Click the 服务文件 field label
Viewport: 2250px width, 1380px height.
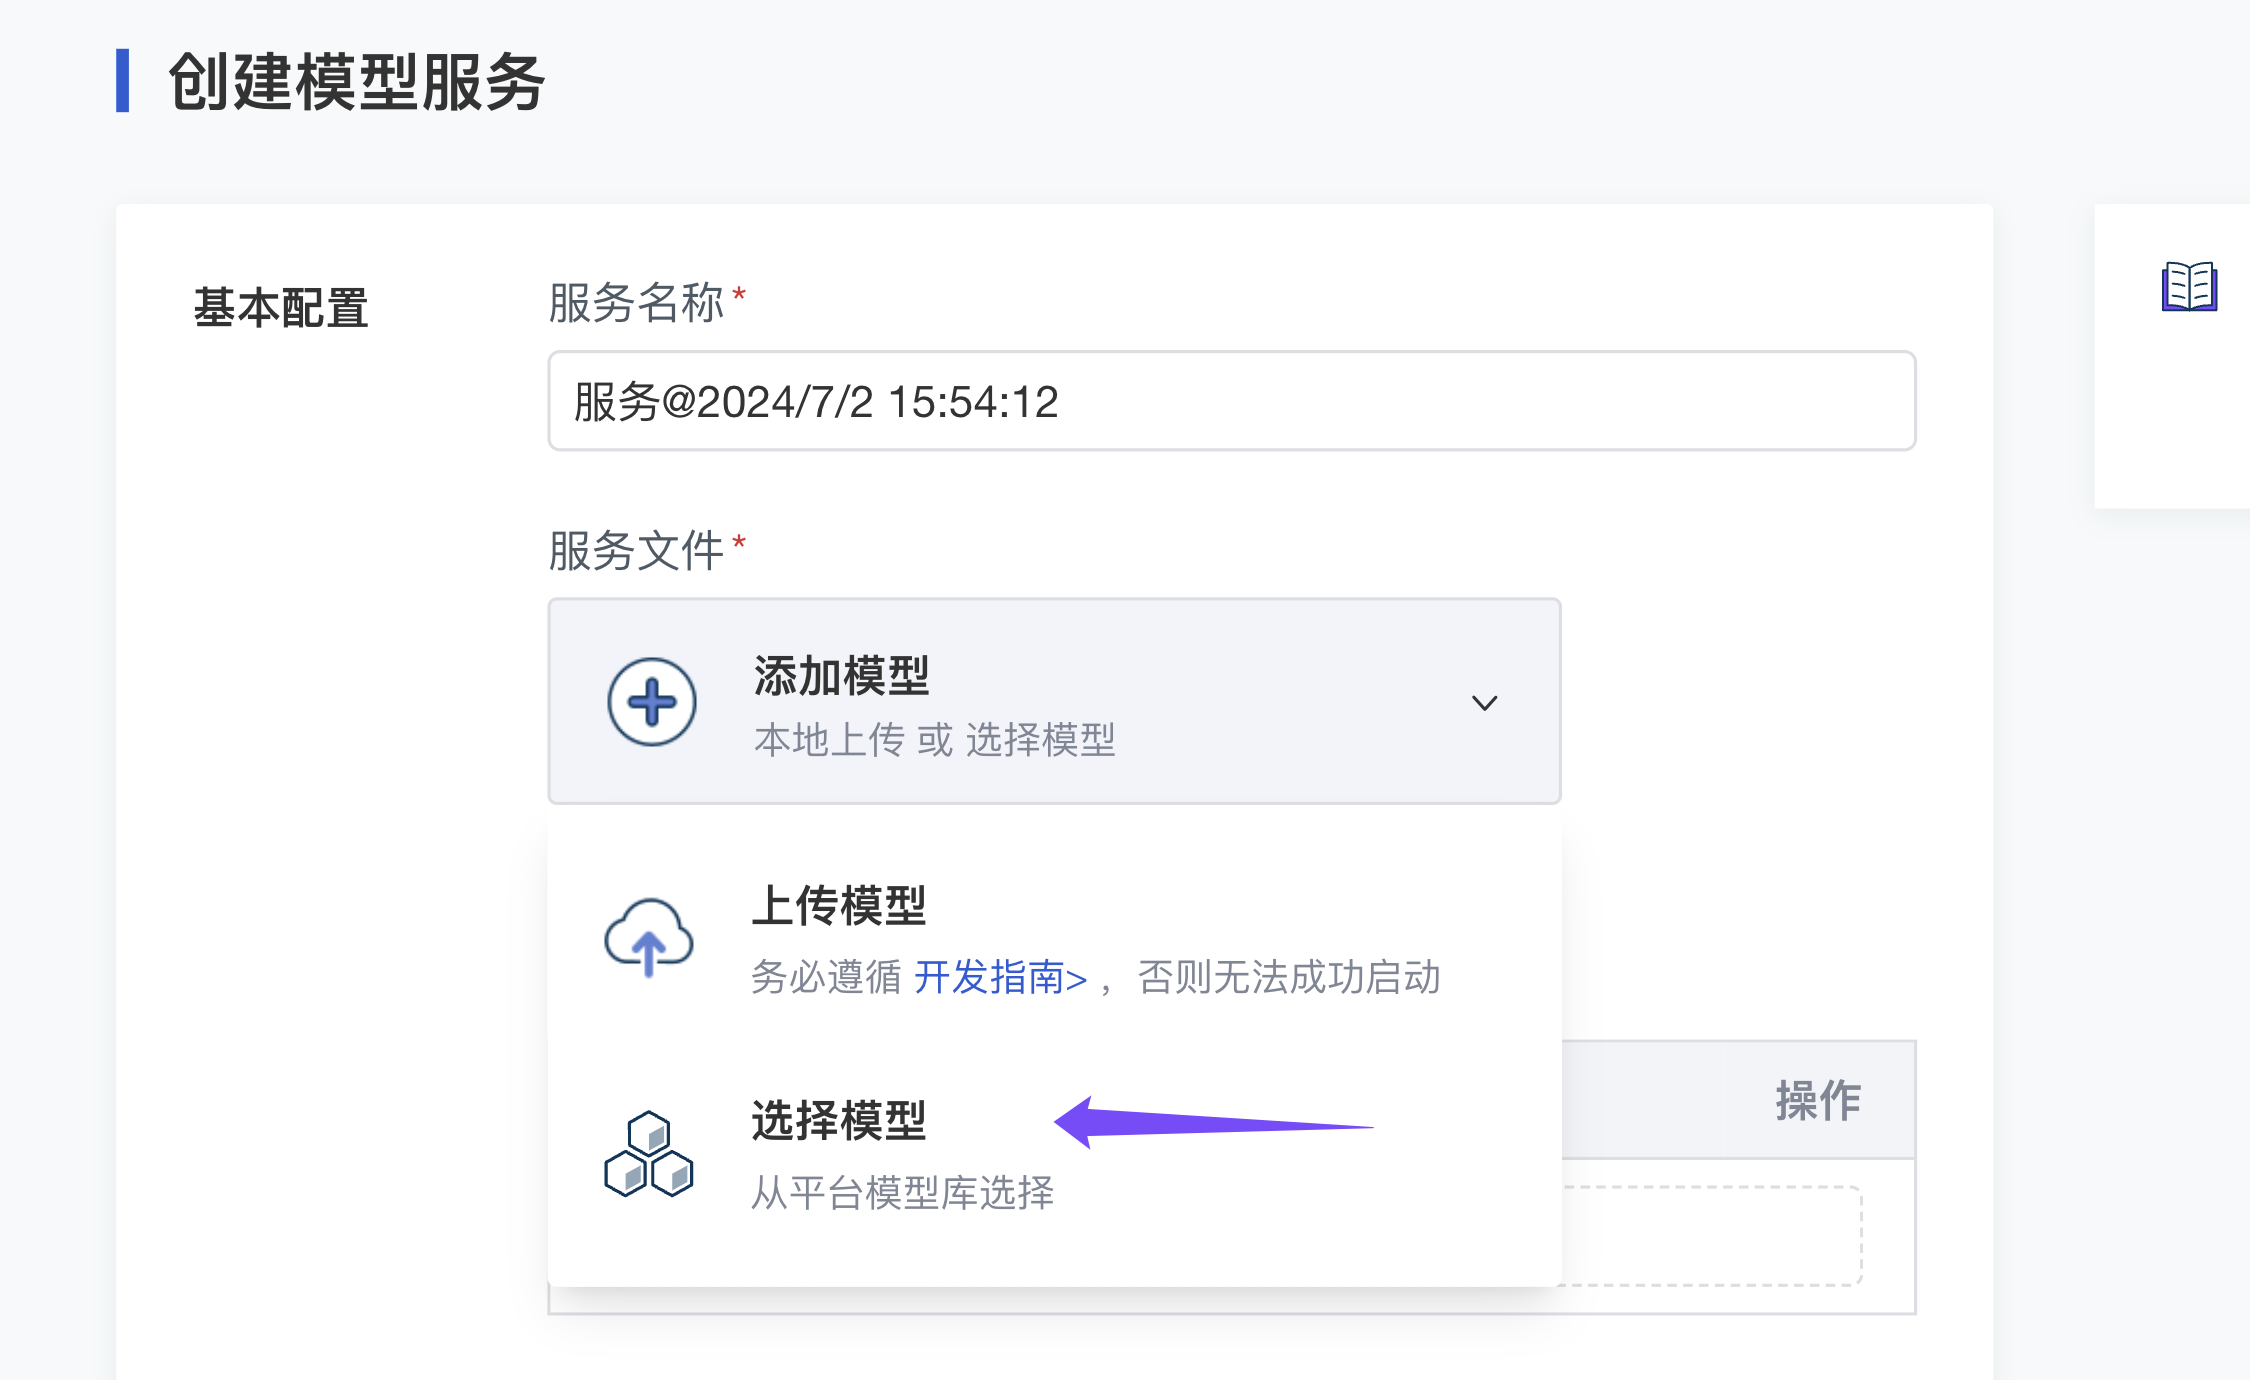pyautogui.click(x=636, y=550)
